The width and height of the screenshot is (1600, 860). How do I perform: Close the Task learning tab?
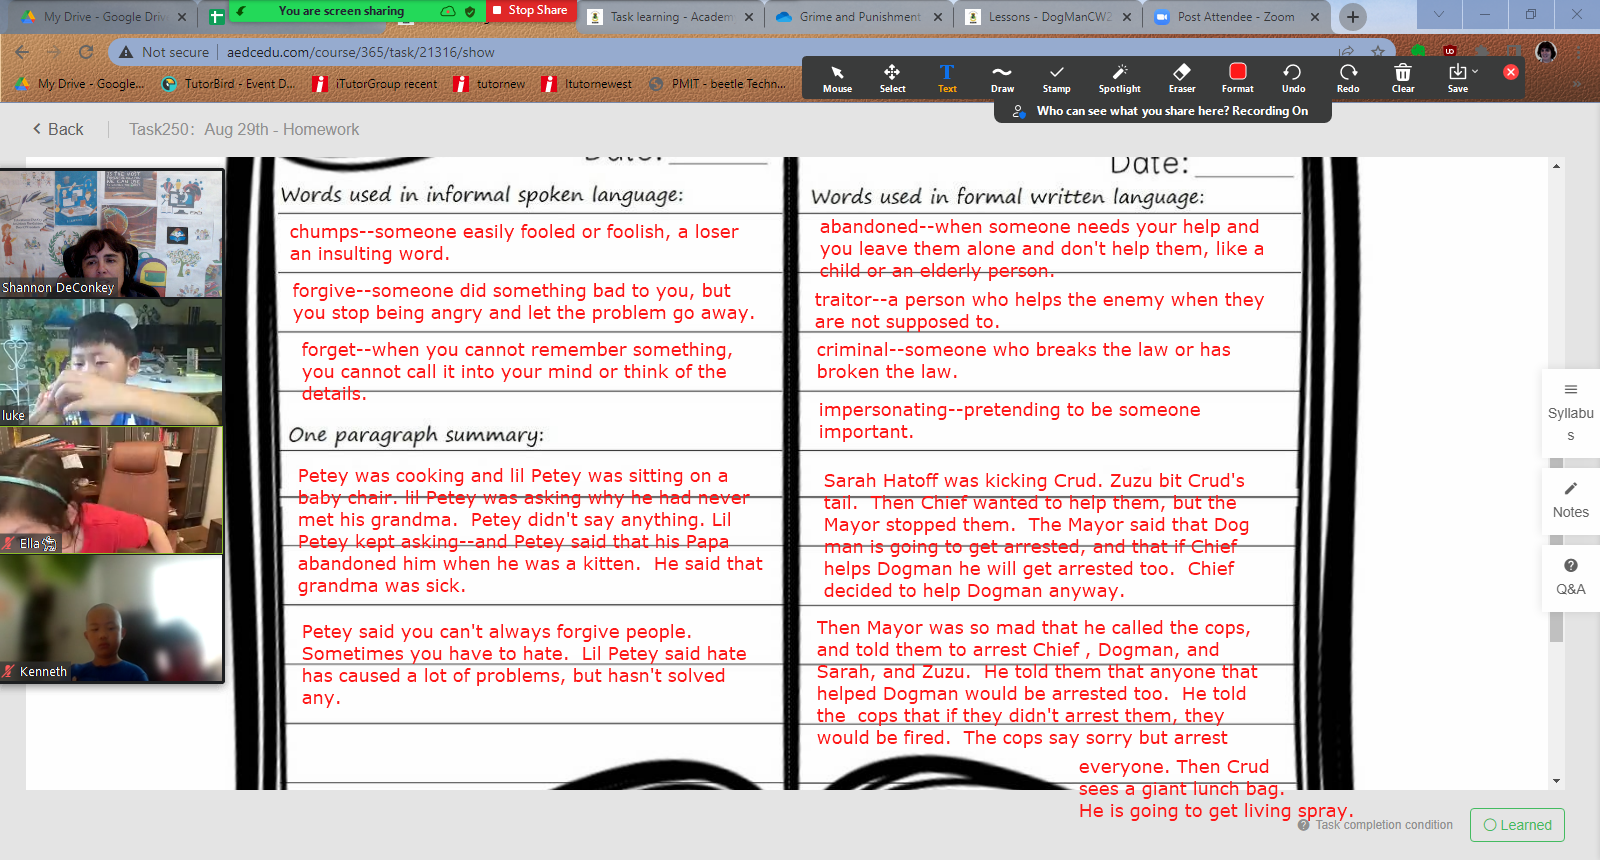(x=749, y=17)
